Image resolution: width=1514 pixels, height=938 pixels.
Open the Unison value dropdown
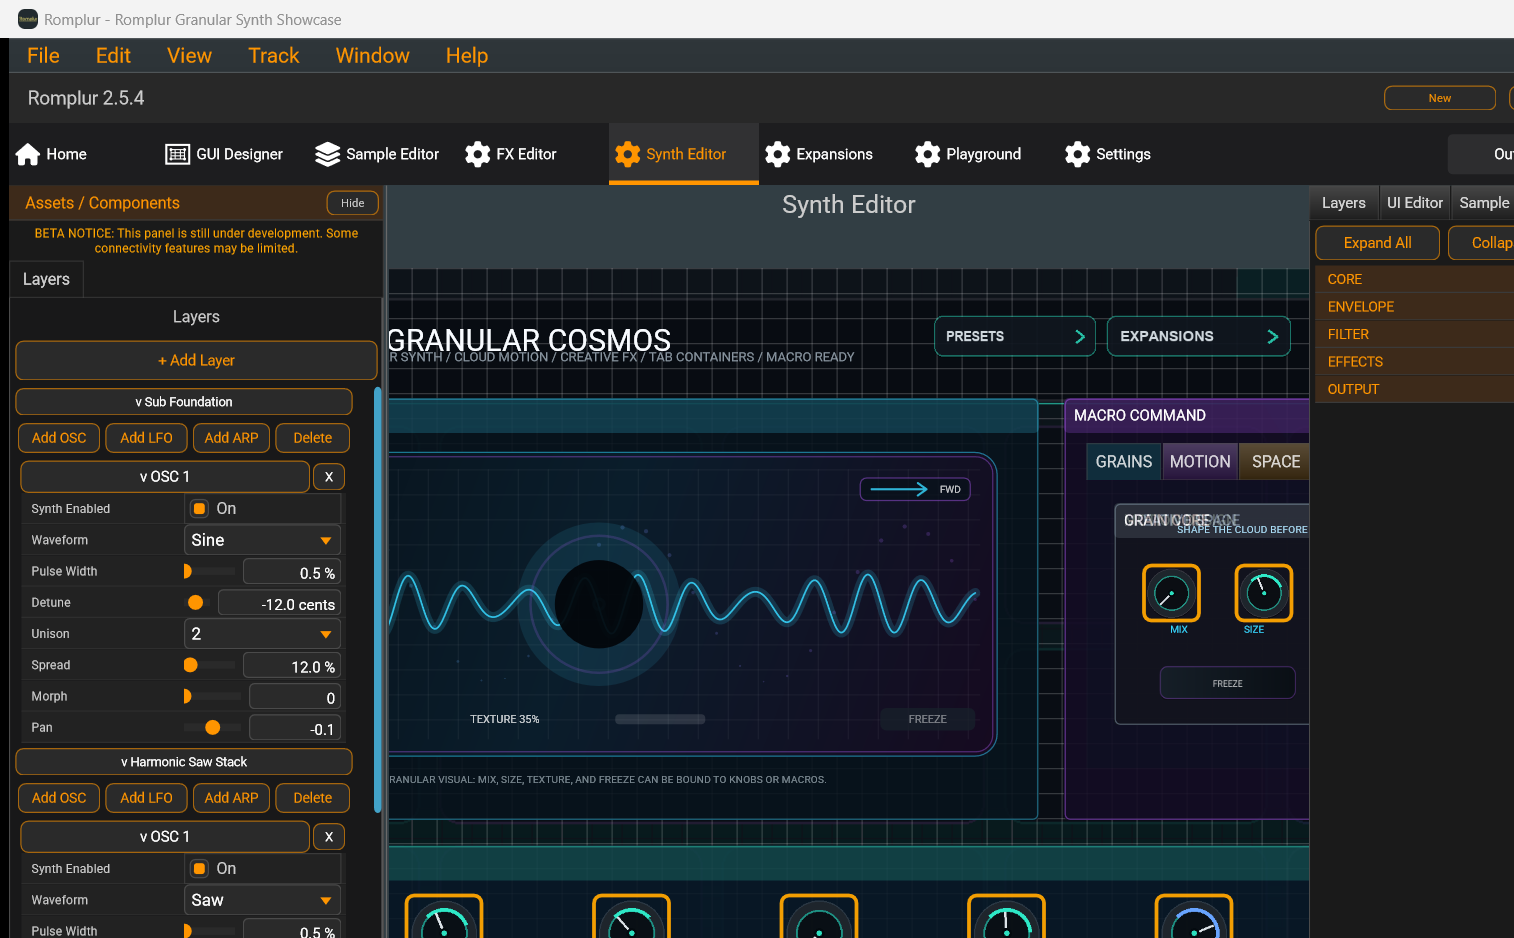coord(263,634)
